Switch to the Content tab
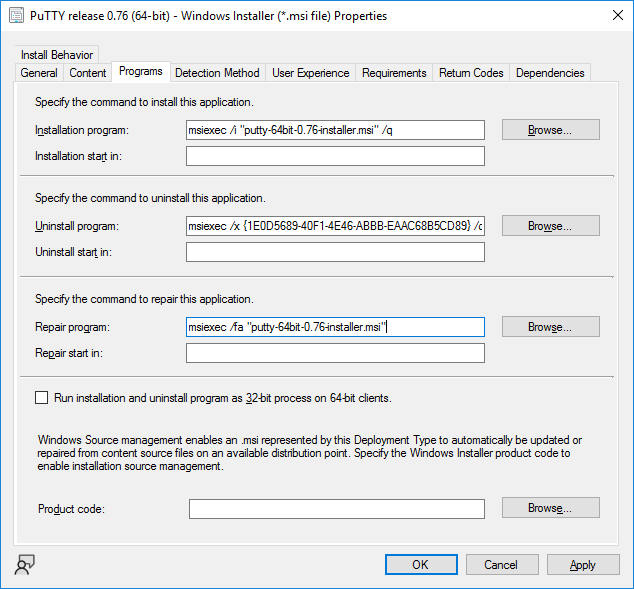634x589 pixels. coord(87,73)
